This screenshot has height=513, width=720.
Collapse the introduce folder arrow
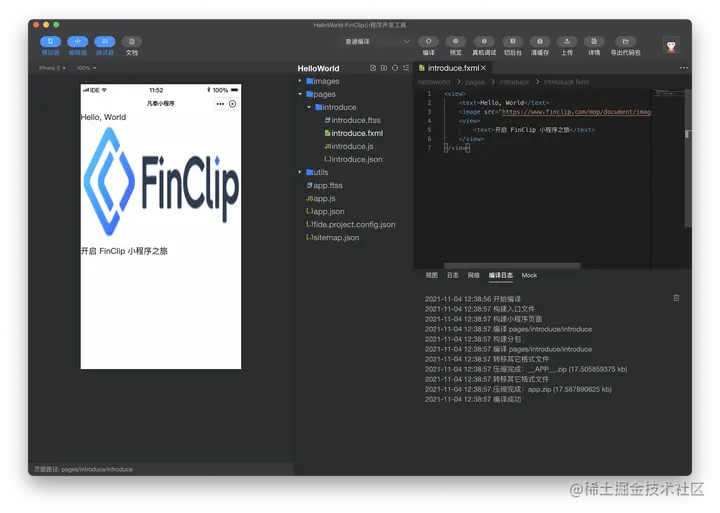pyautogui.click(x=309, y=107)
